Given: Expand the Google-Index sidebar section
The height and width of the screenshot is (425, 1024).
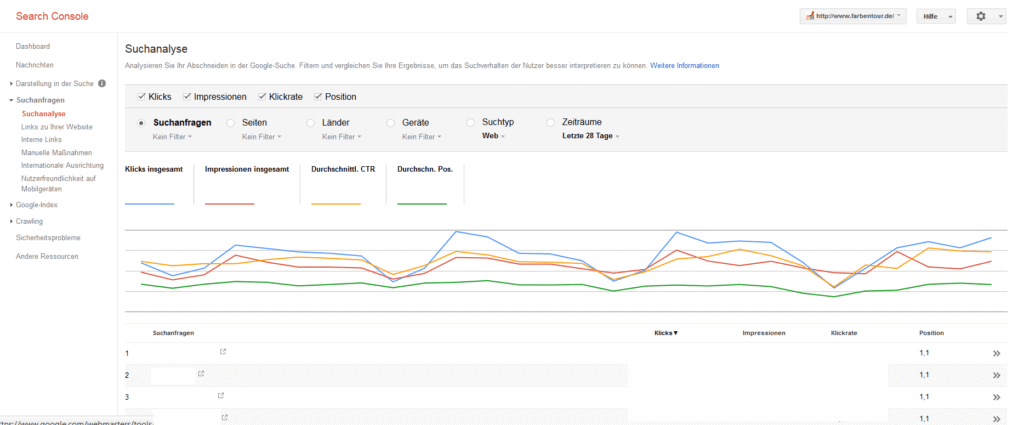Looking at the screenshot, I should (35, 204).
